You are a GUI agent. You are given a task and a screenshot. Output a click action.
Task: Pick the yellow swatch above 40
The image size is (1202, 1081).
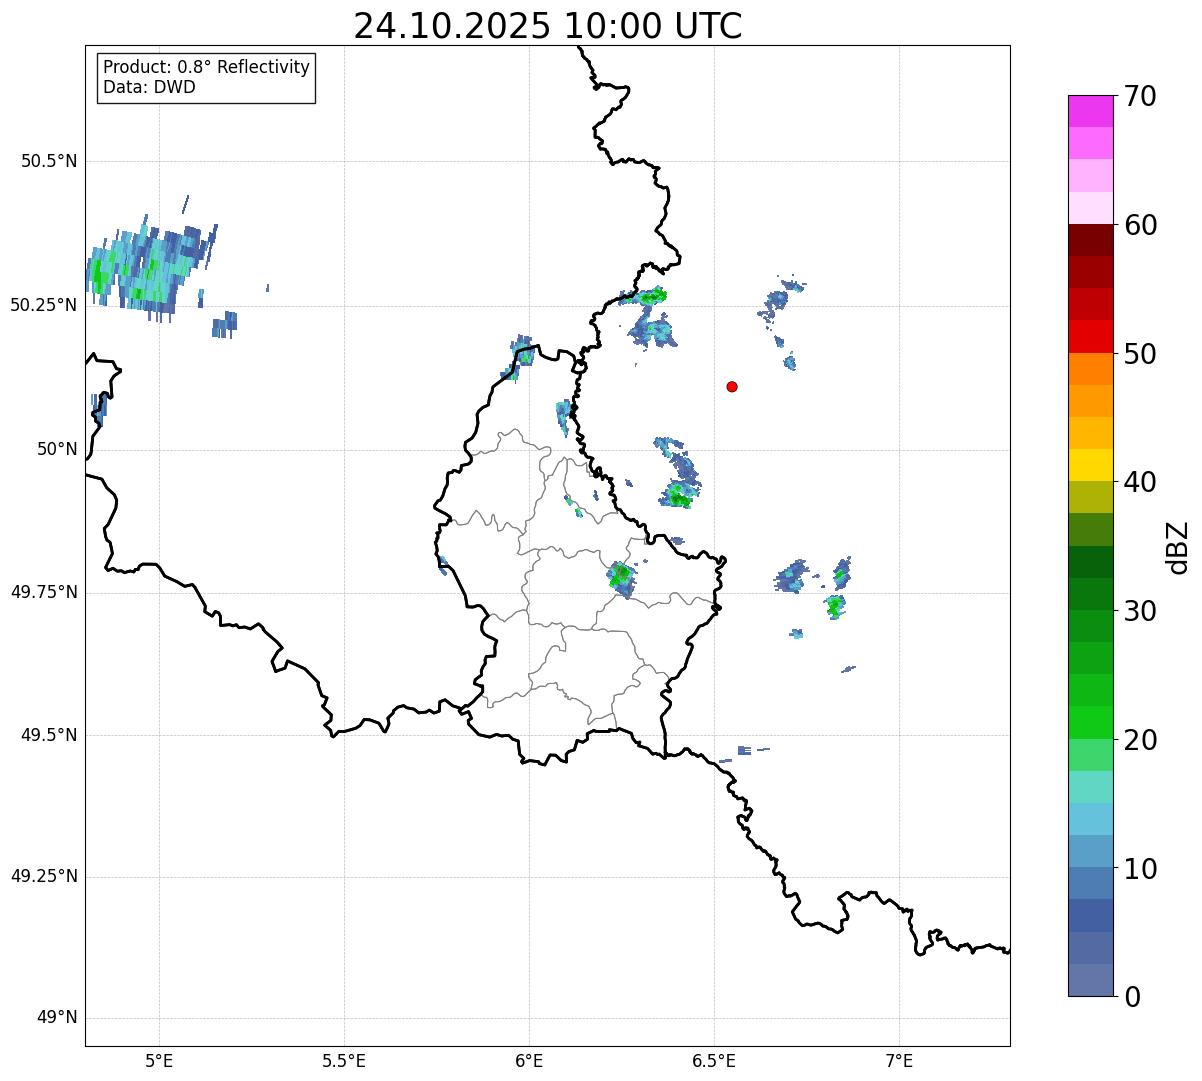[1090, 465]
